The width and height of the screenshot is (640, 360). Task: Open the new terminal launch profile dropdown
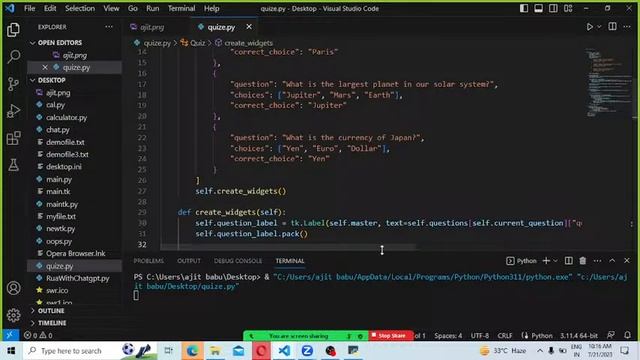(x=556, y=261)
